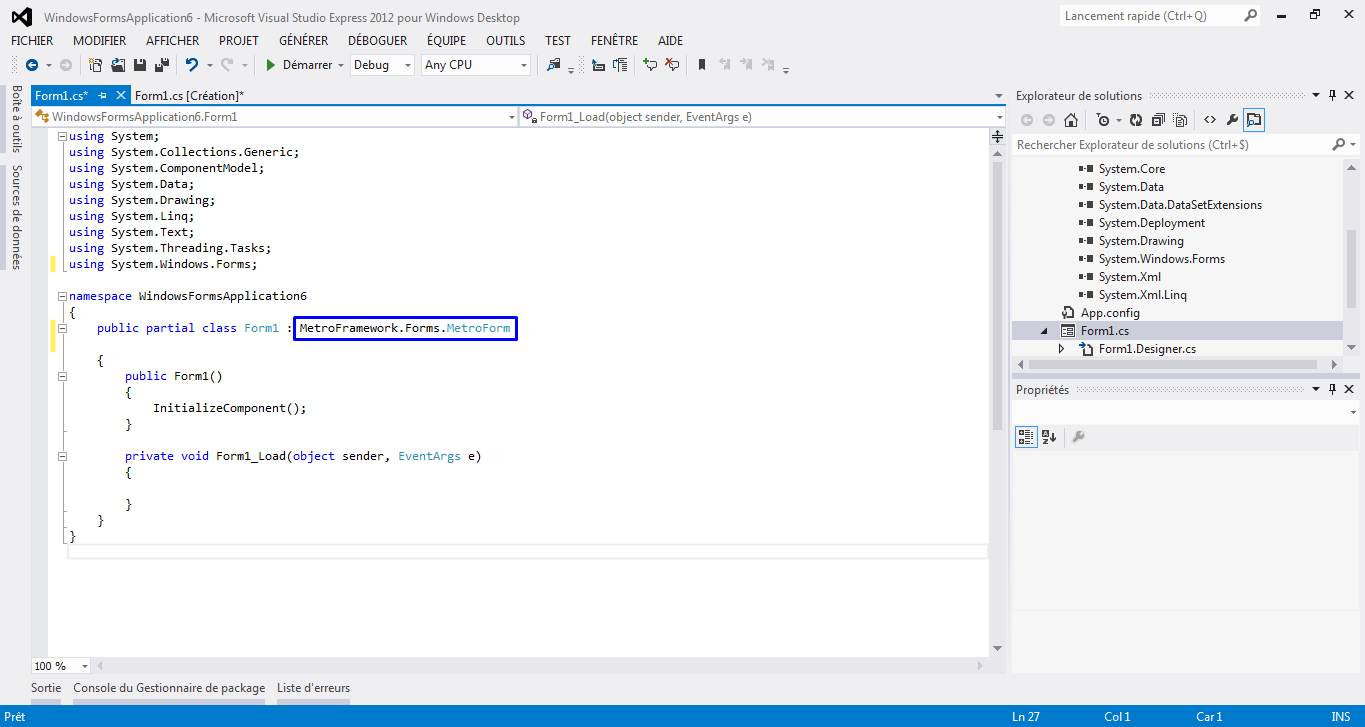Open Console du Gestionnaire de package tab

169,688
